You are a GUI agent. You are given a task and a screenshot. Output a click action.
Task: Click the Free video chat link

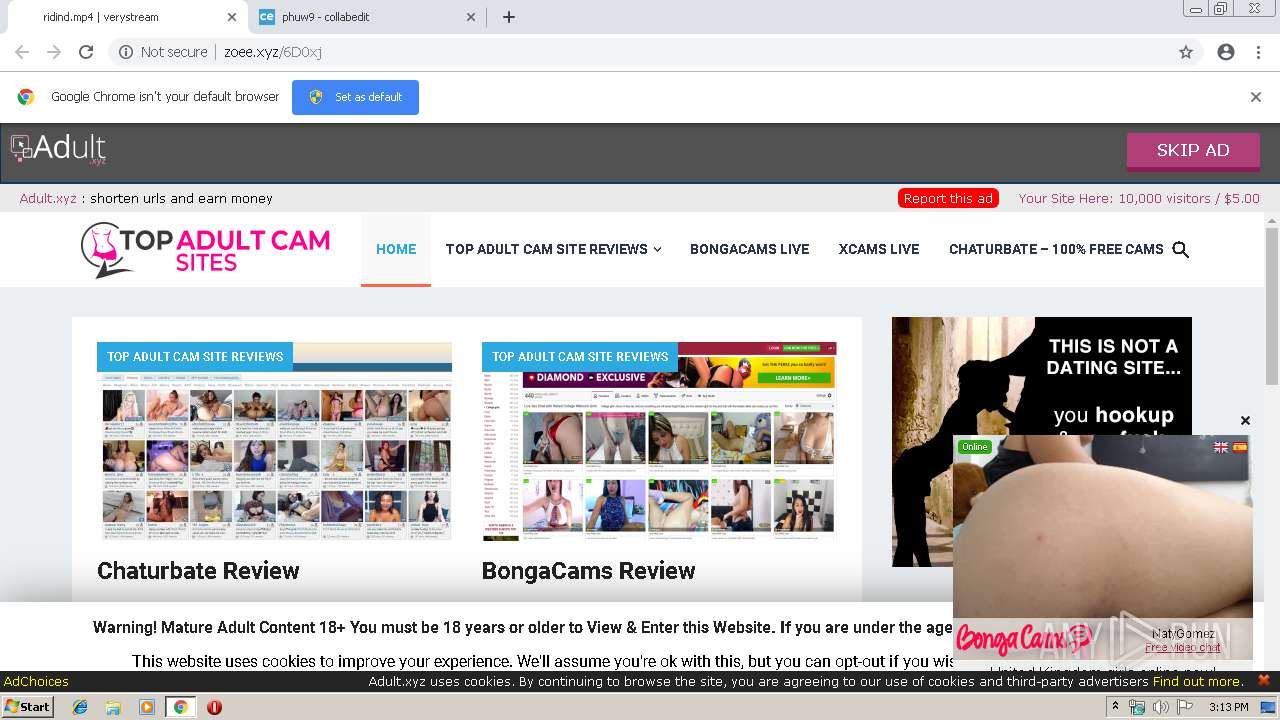pos(1183,647)
